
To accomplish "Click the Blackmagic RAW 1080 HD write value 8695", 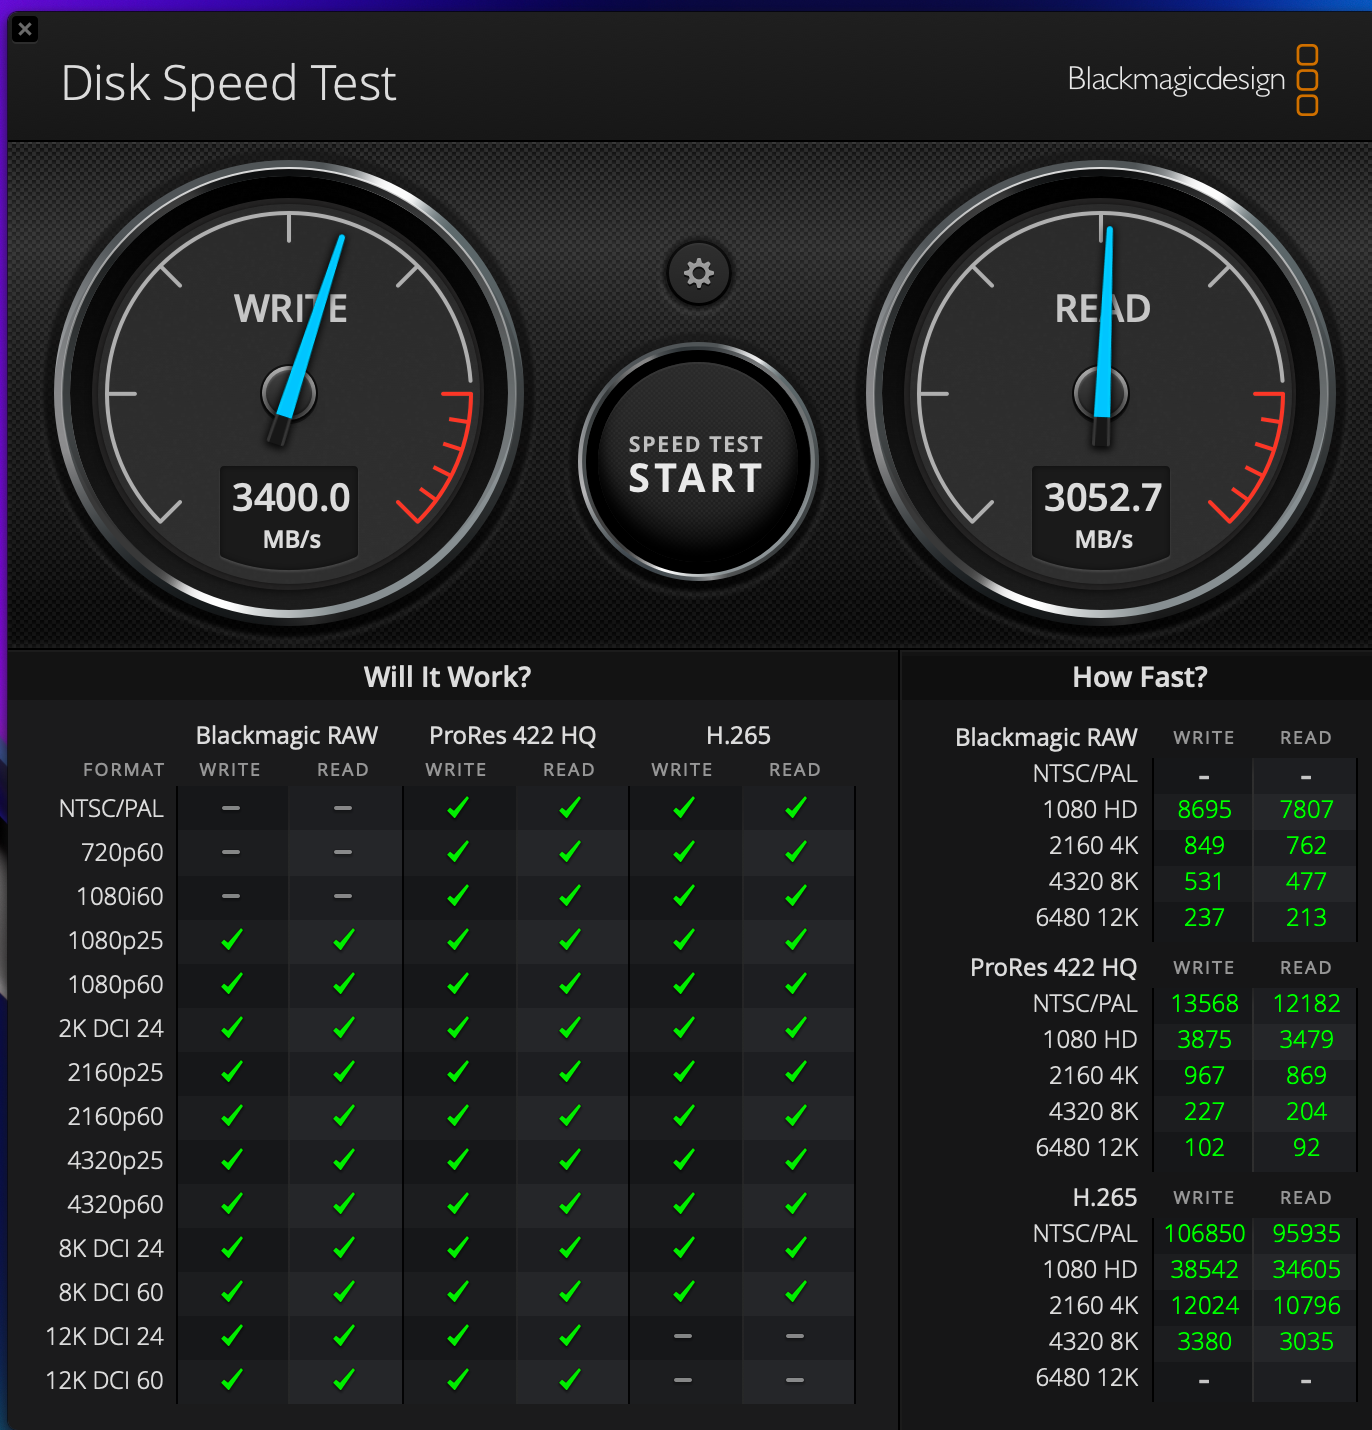I will (x=1204, y=809).
